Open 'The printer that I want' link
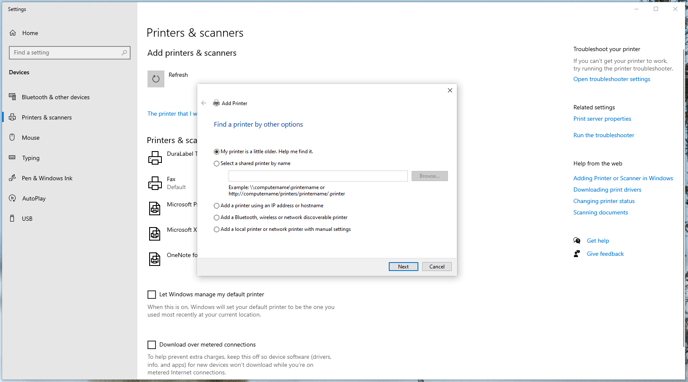This screenshot has height=382, width=688. pos(172,114)
